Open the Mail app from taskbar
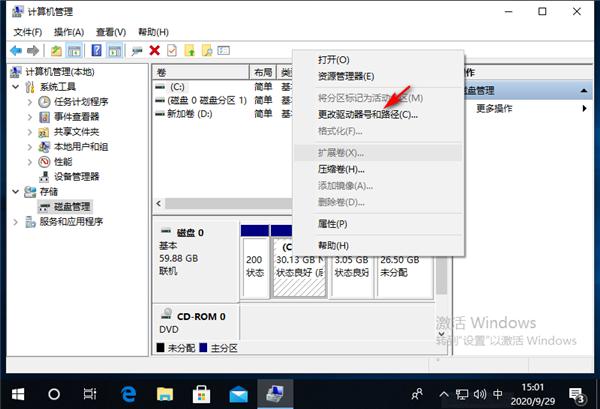 (238, 394)
